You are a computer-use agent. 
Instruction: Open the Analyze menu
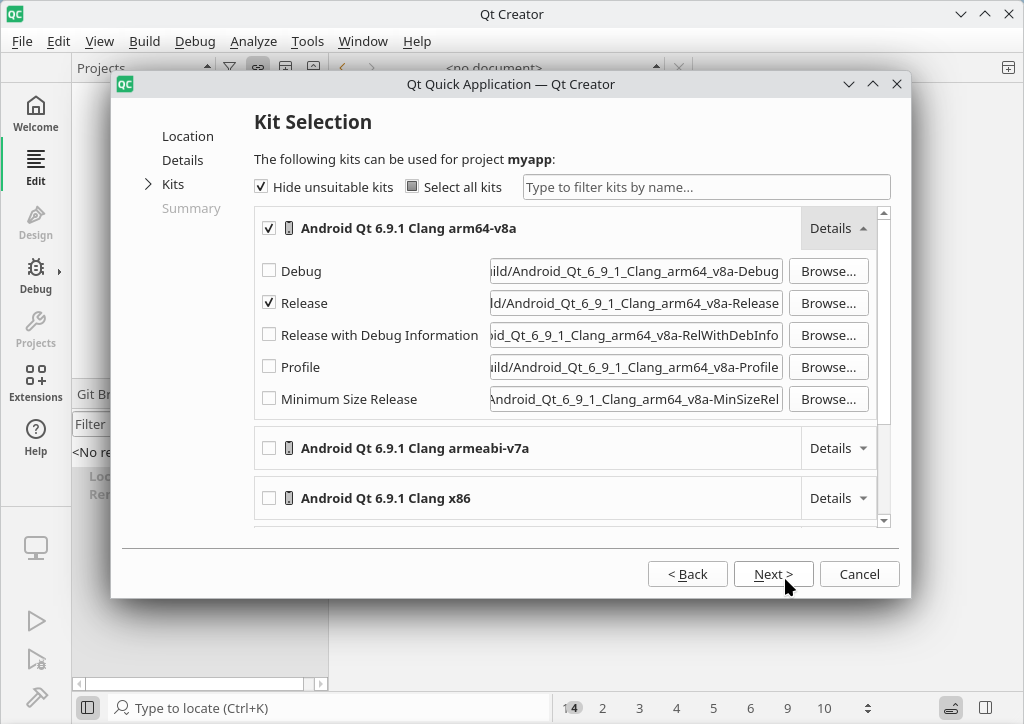pos(253,41)
